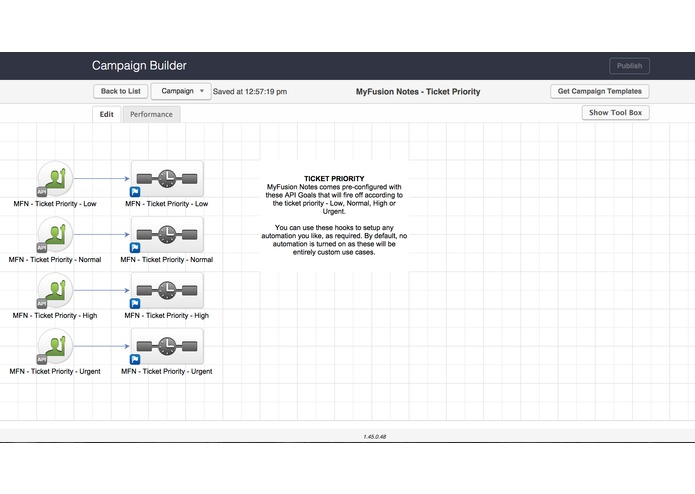Screen dimensions: 695x494
Task: Click the campaign title MyFusion Notes - Ticket Priority
Action: pyautogui.click(x=418, y=92)
